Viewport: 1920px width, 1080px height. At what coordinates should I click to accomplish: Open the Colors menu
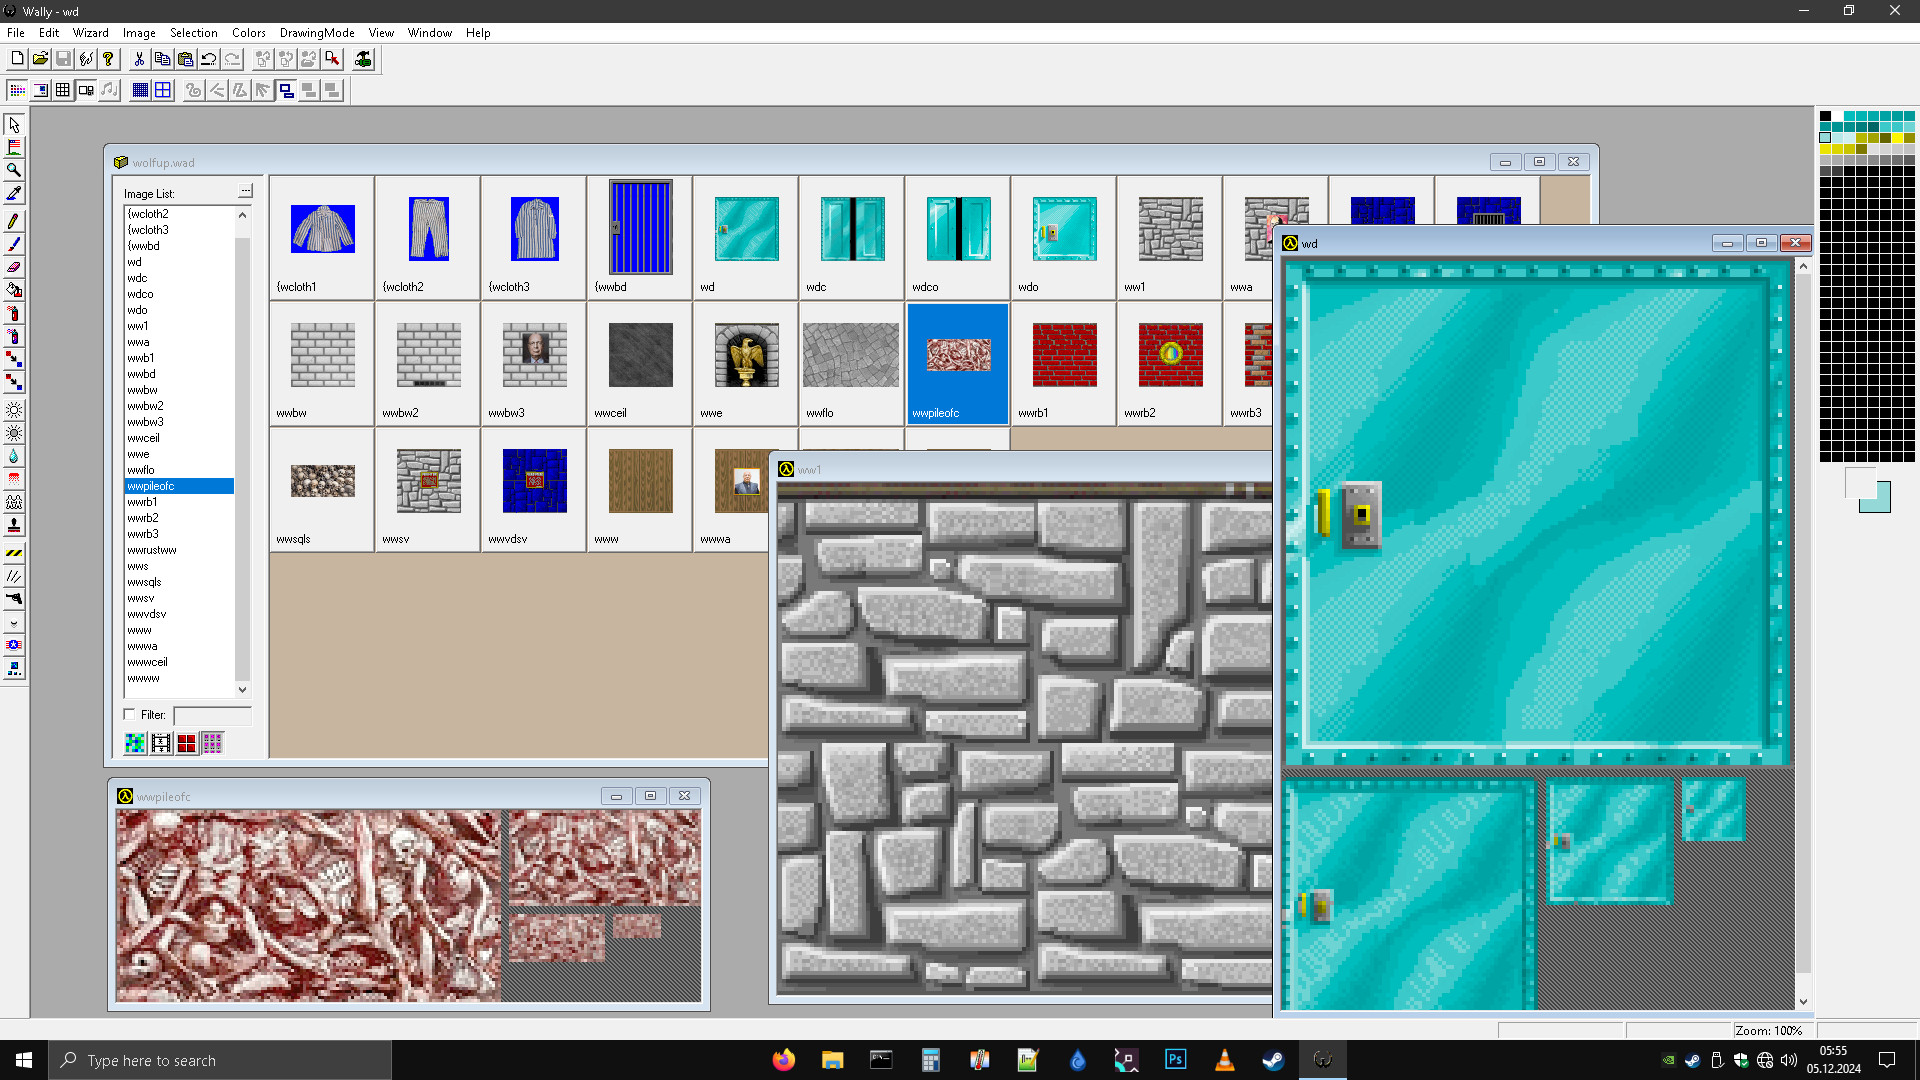(x=248, y=32)
